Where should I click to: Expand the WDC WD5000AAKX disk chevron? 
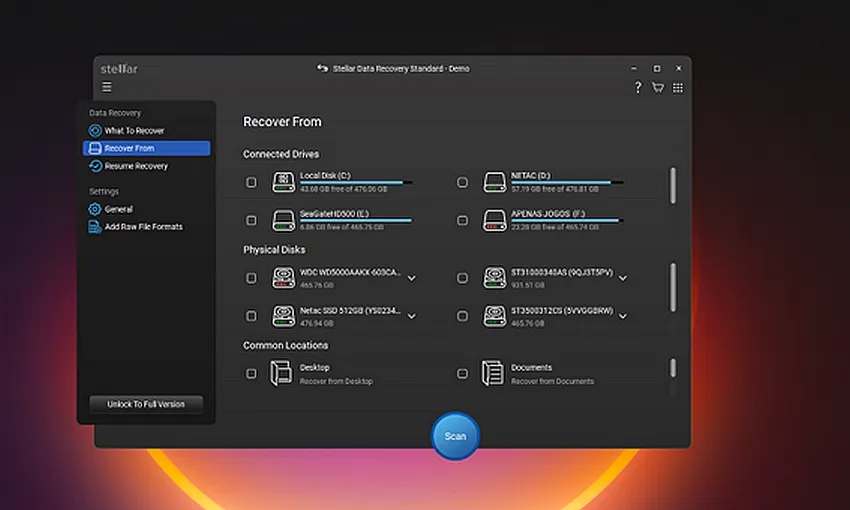click(412, 277)
